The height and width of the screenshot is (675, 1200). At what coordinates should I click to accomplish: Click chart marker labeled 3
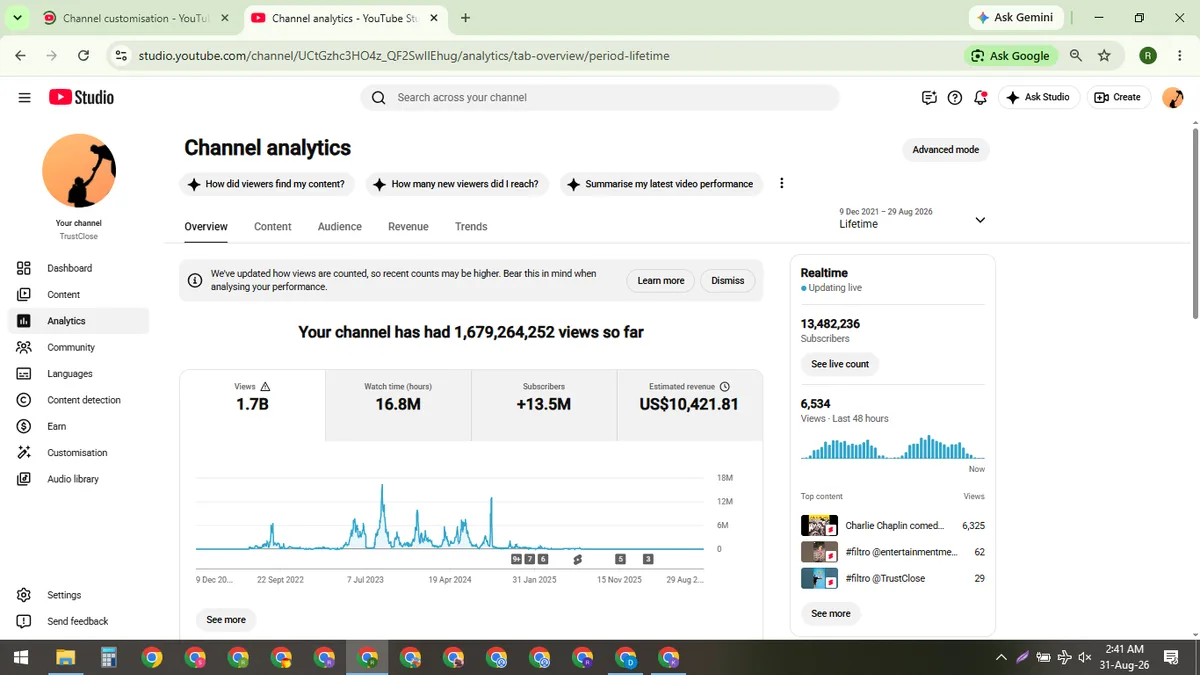(648, 559)
